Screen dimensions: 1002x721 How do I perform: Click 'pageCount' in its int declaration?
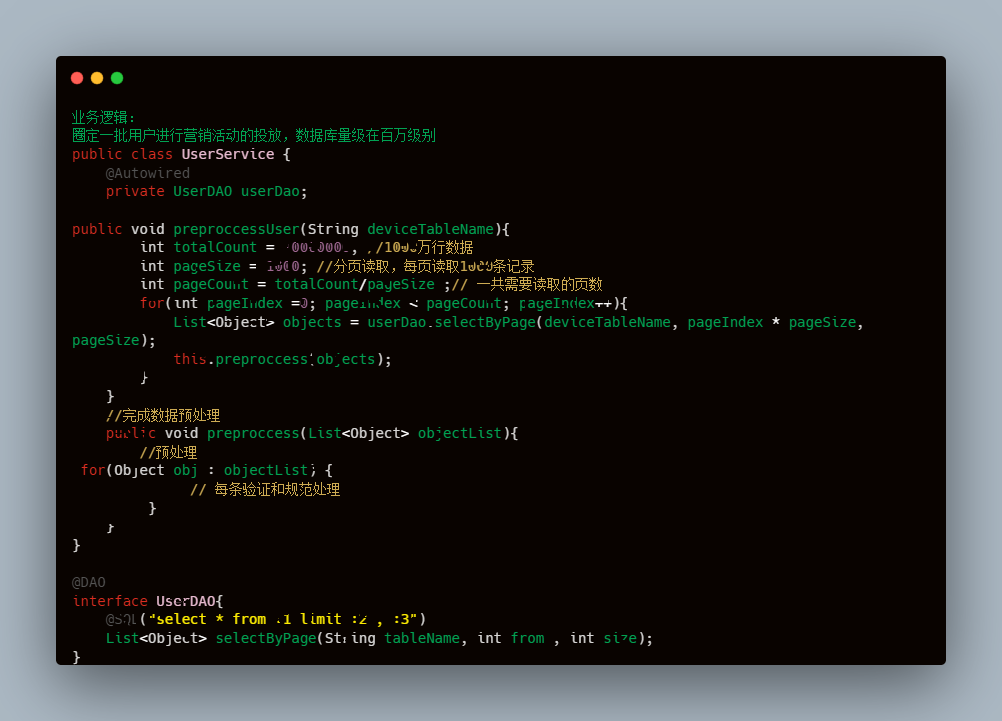click(211, 284)
